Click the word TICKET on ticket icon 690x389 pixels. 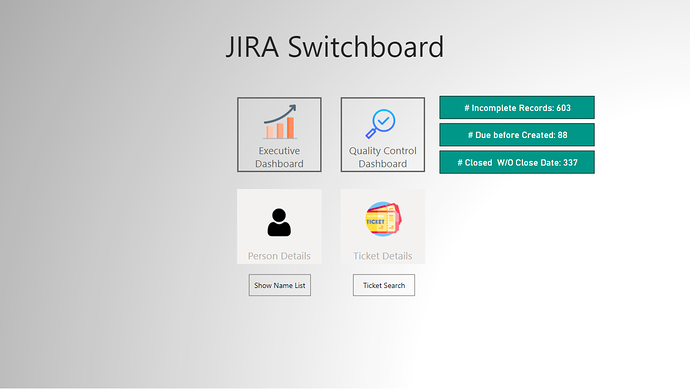(375, 221)
